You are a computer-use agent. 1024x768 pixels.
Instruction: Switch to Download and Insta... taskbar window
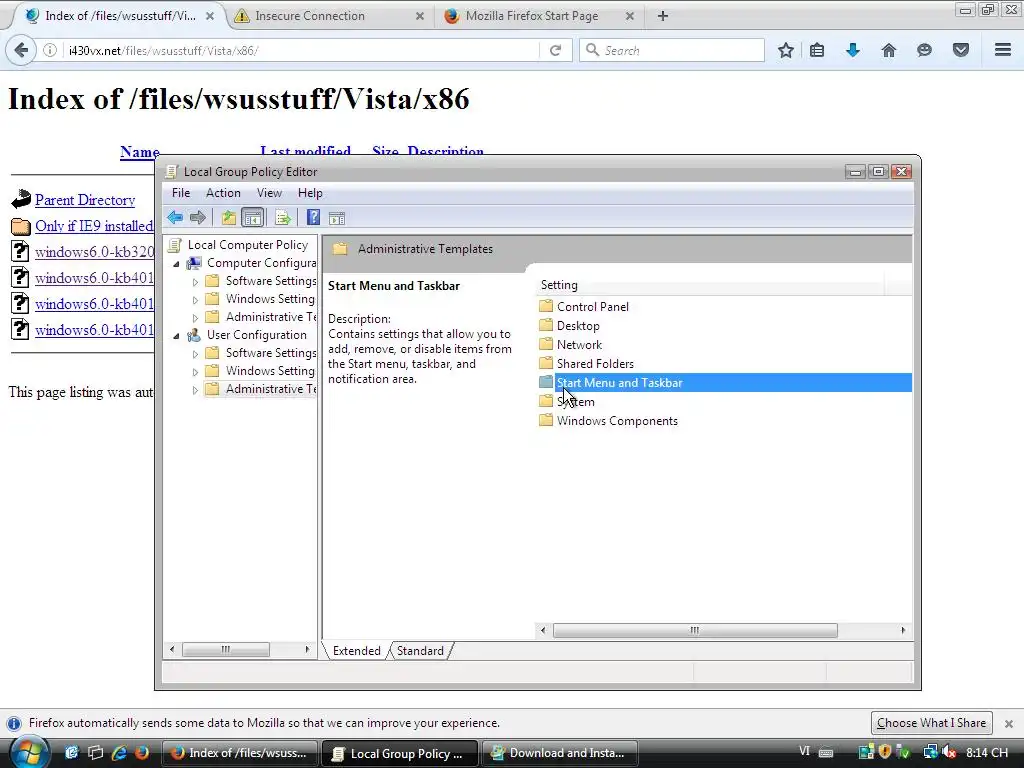[x=559, y=753]
